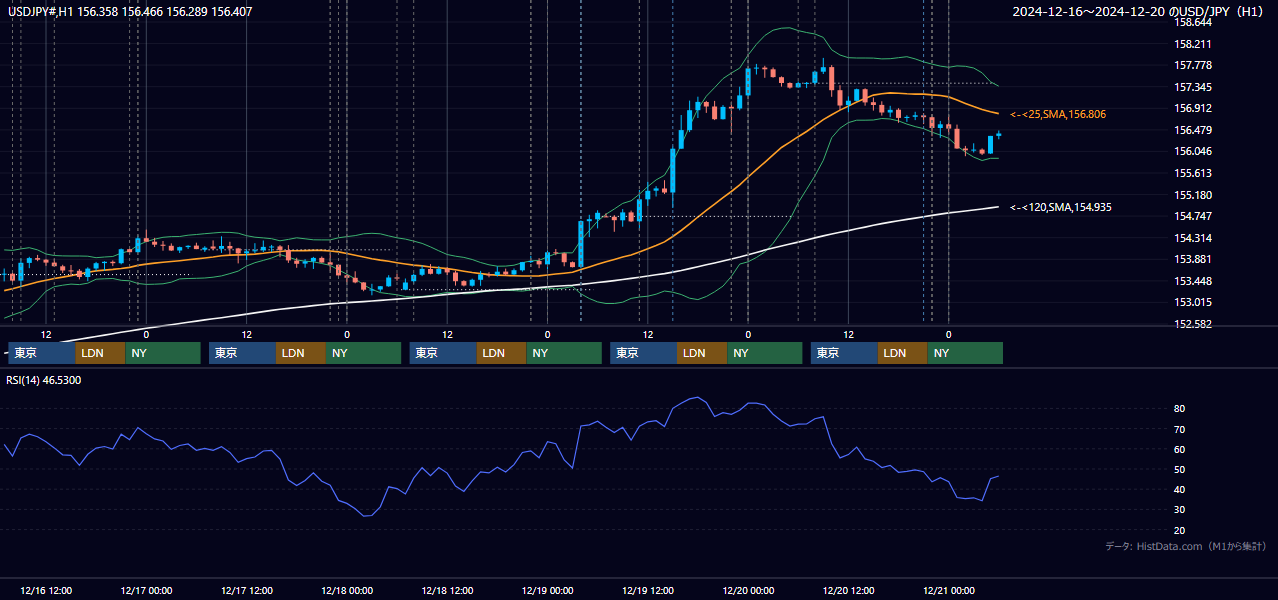The height and width of the screenshot is (600, 1278).
Task: Click price axis label 155.613
Action: pos(1193,173)
